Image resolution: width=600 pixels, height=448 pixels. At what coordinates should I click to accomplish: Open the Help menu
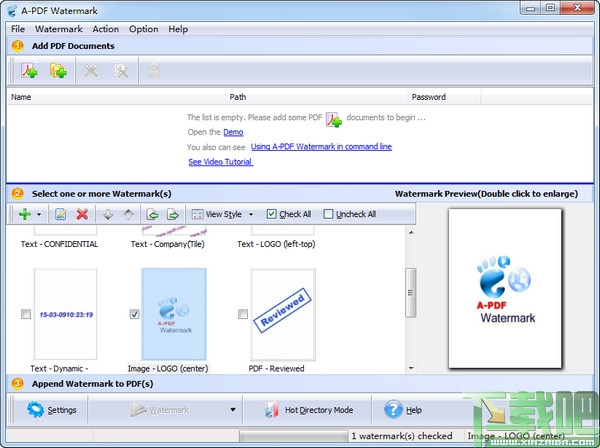[178, 29]
